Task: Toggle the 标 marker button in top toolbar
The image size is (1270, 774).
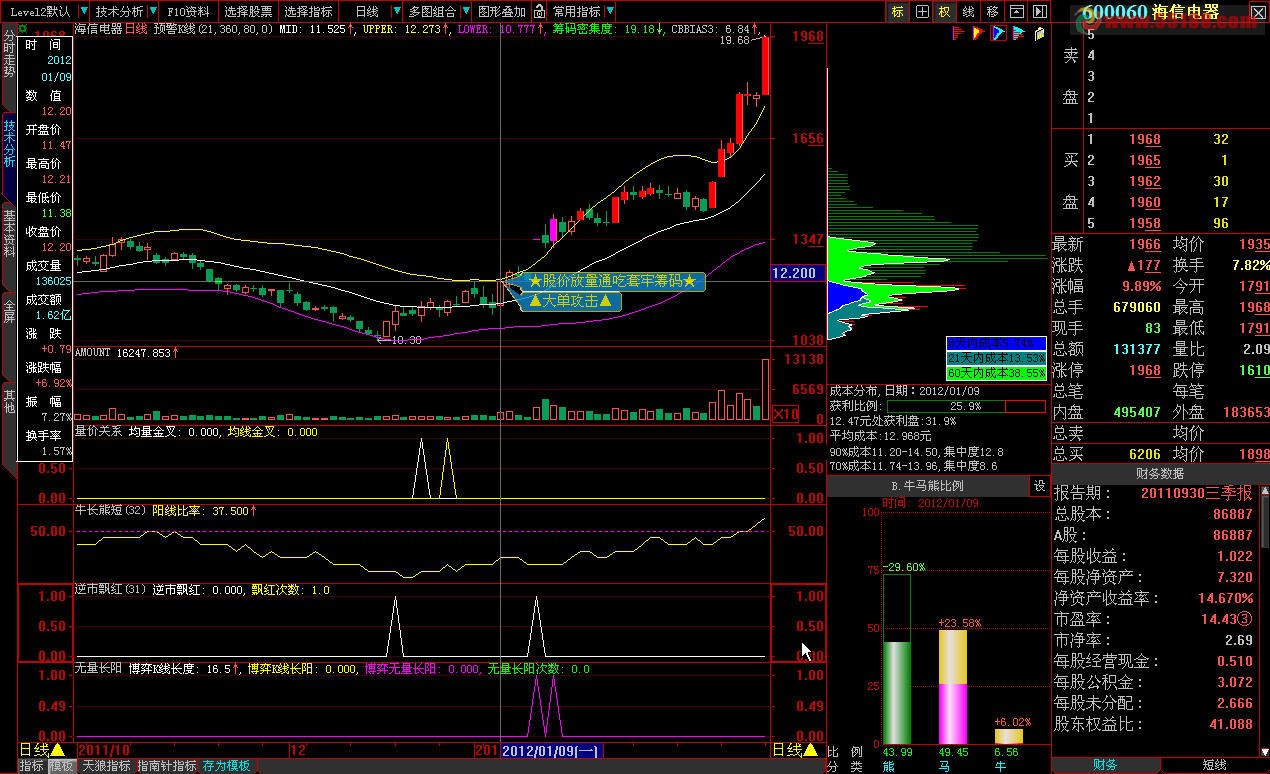Action: (x=897, y=12)
